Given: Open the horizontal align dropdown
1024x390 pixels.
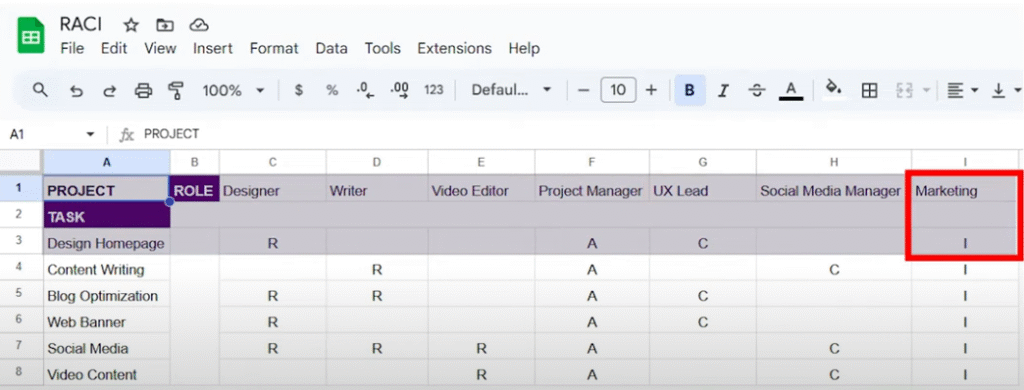Looking at the screenshot, I should coord(962,91).
